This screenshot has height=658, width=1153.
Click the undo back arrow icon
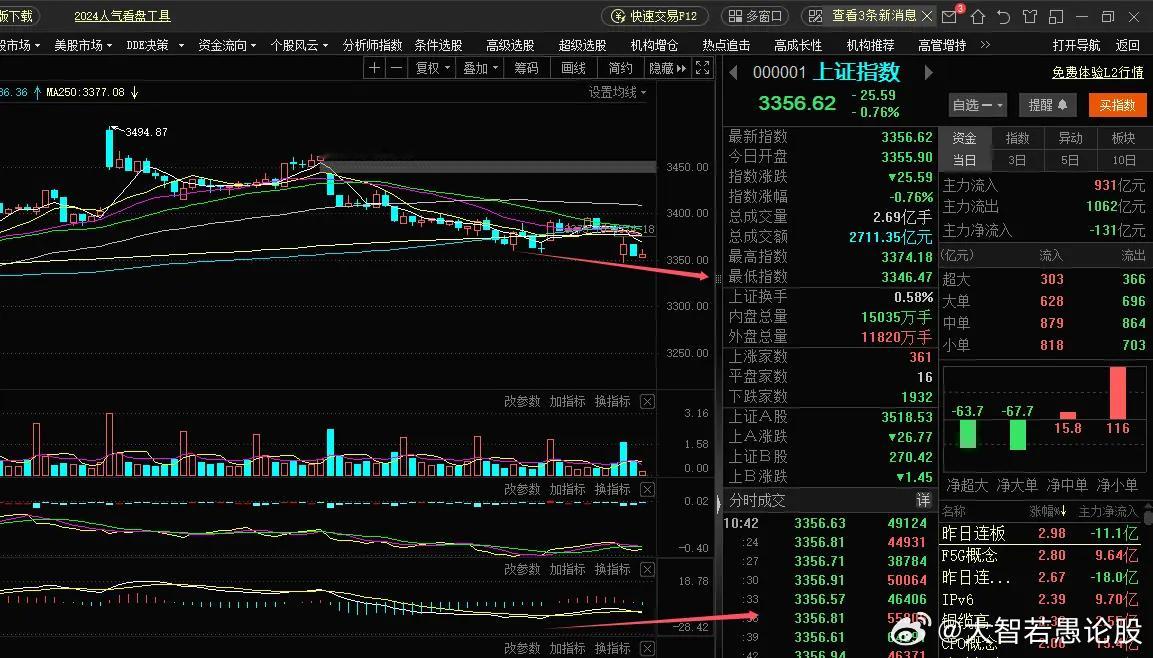1004,16
